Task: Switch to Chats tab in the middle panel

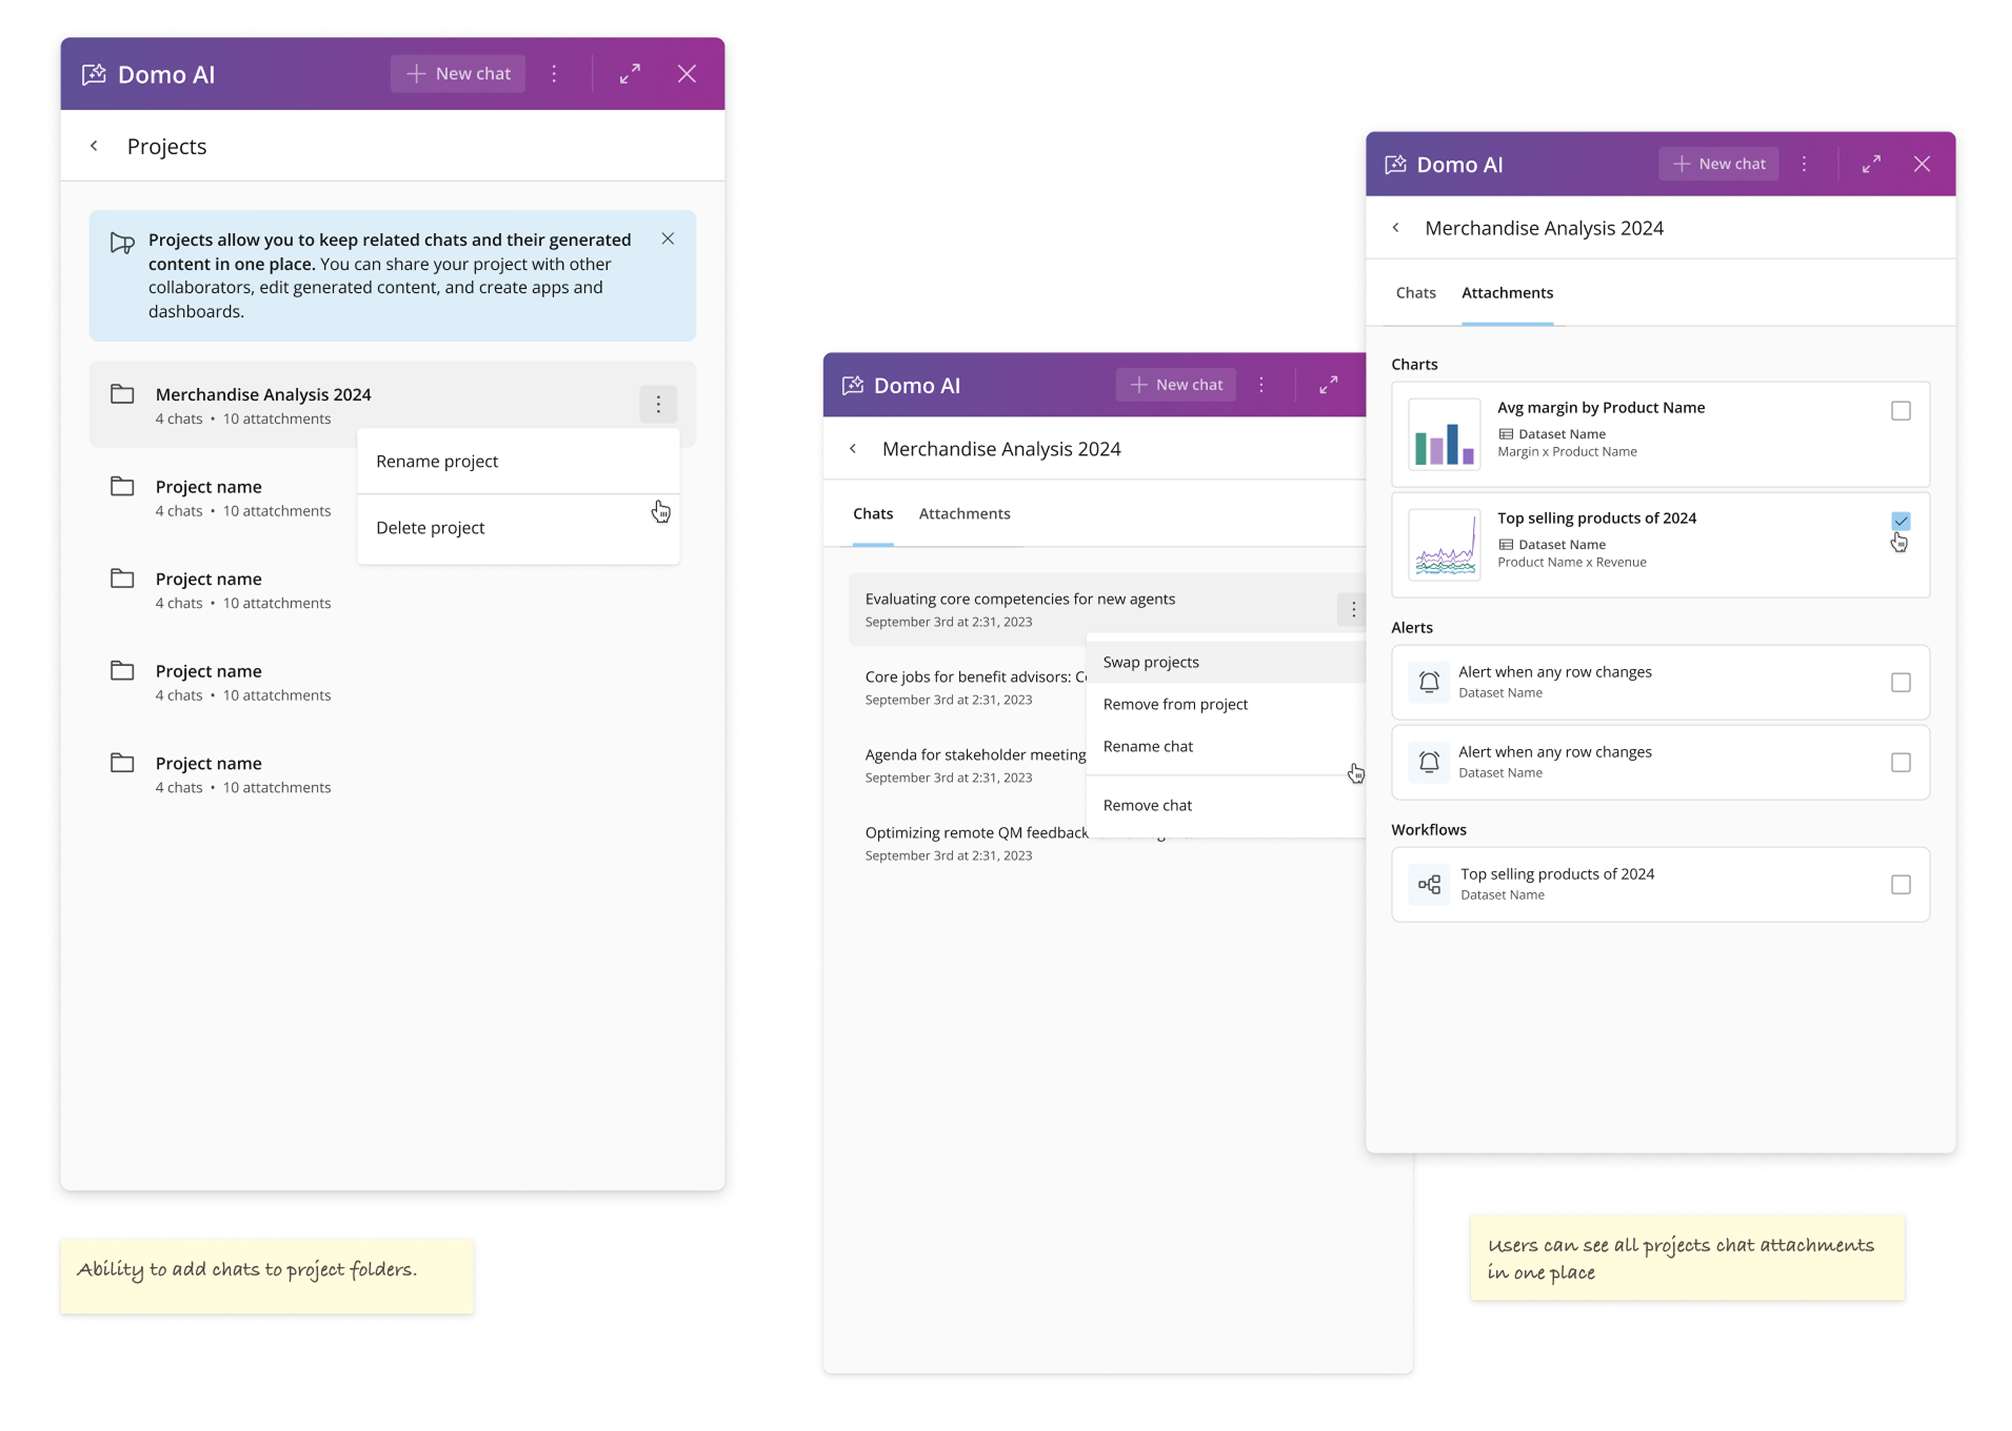Action: coord(873,514)
